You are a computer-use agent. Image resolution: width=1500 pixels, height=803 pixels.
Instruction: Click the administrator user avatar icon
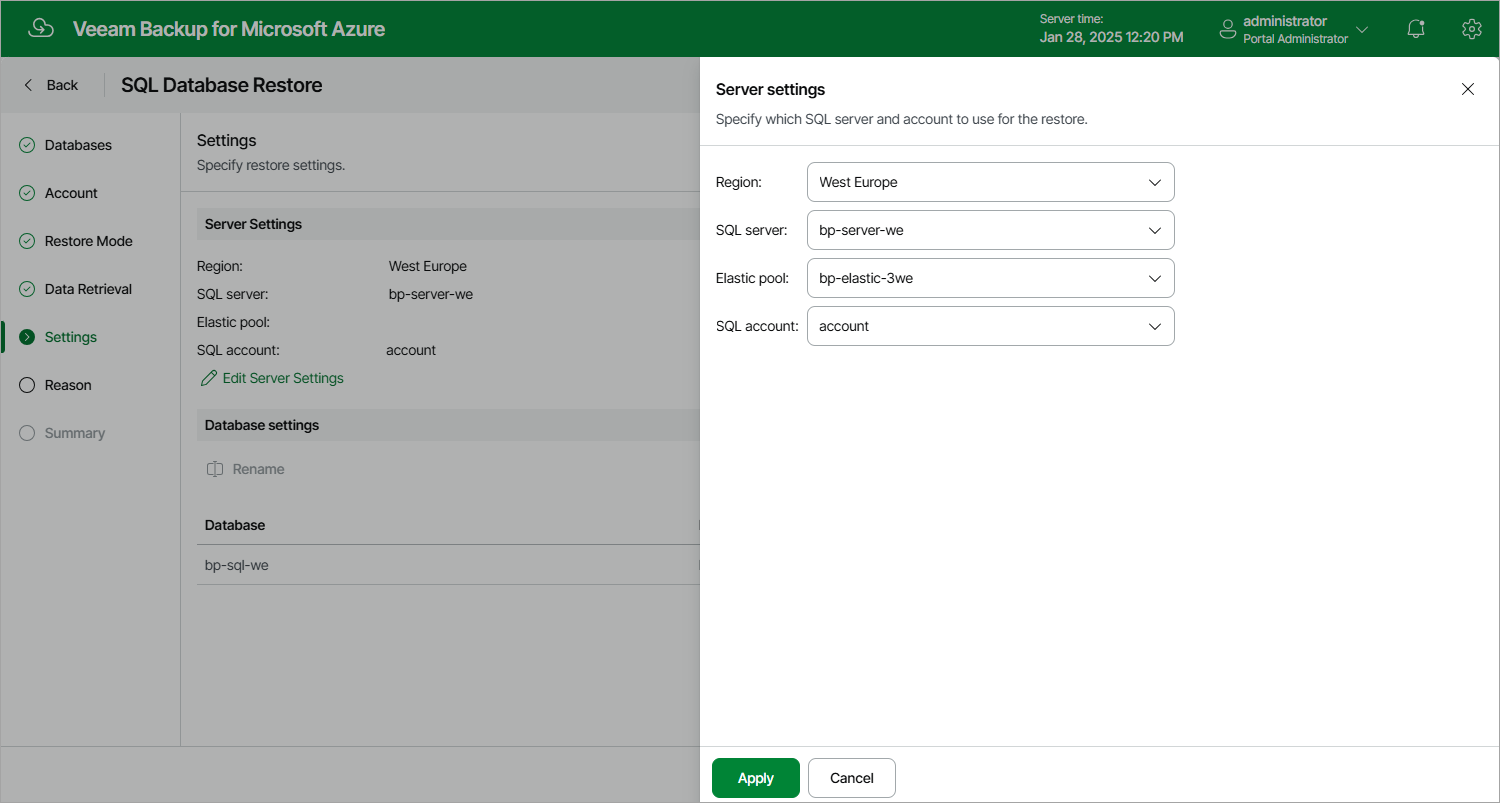coord(1228,29)
